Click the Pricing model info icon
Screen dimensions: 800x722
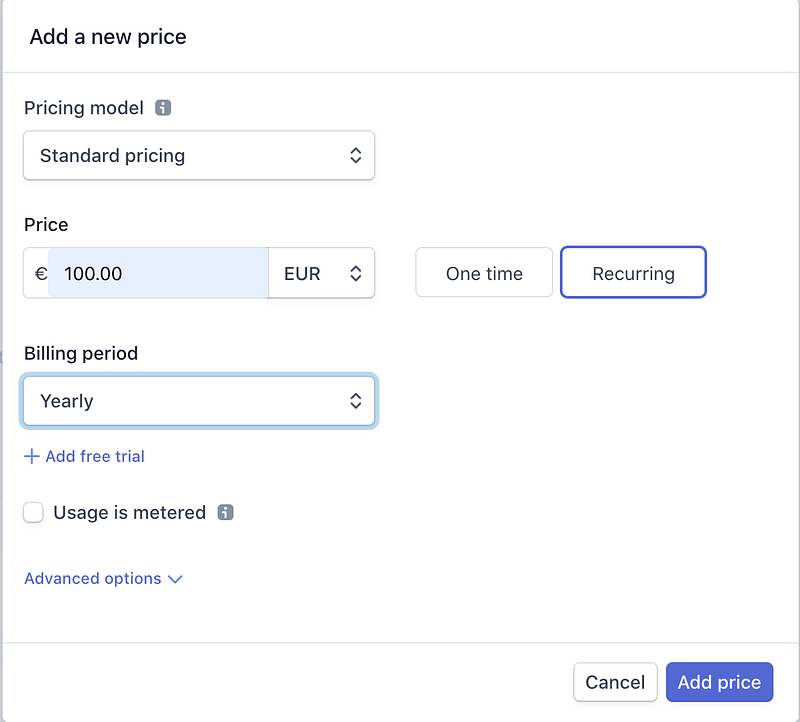(x=163, y=108)
